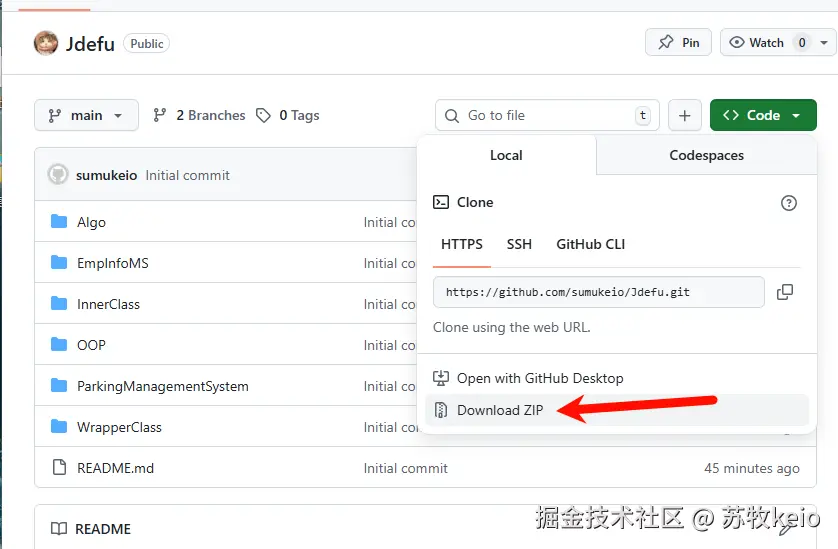
Task: Expand the Watch options dropdown arrow
Action: (x=824, y=42)
